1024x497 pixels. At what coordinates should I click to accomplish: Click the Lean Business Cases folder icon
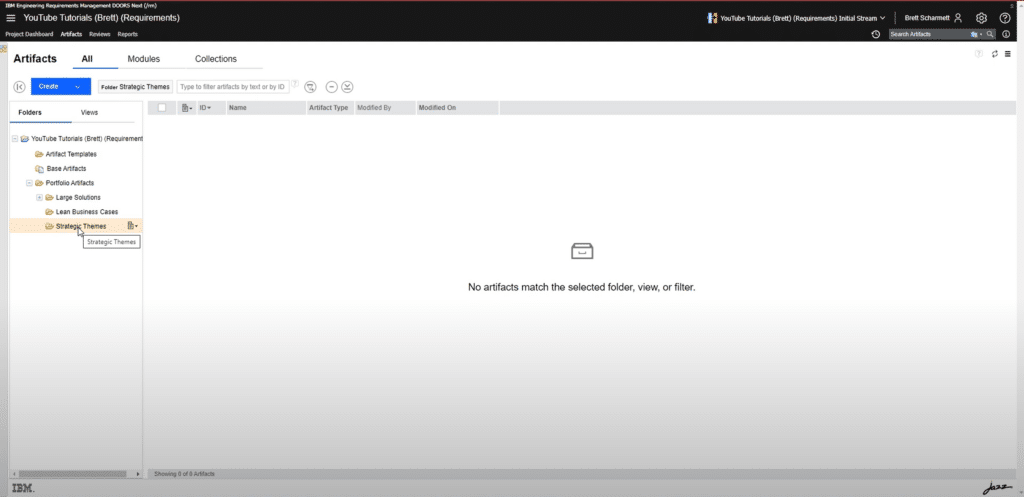[49, 212]
